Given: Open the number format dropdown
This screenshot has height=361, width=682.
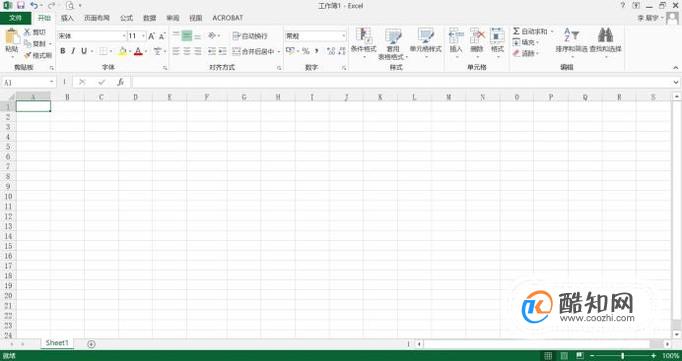Looking at the screenshot, I should [344, 36].
